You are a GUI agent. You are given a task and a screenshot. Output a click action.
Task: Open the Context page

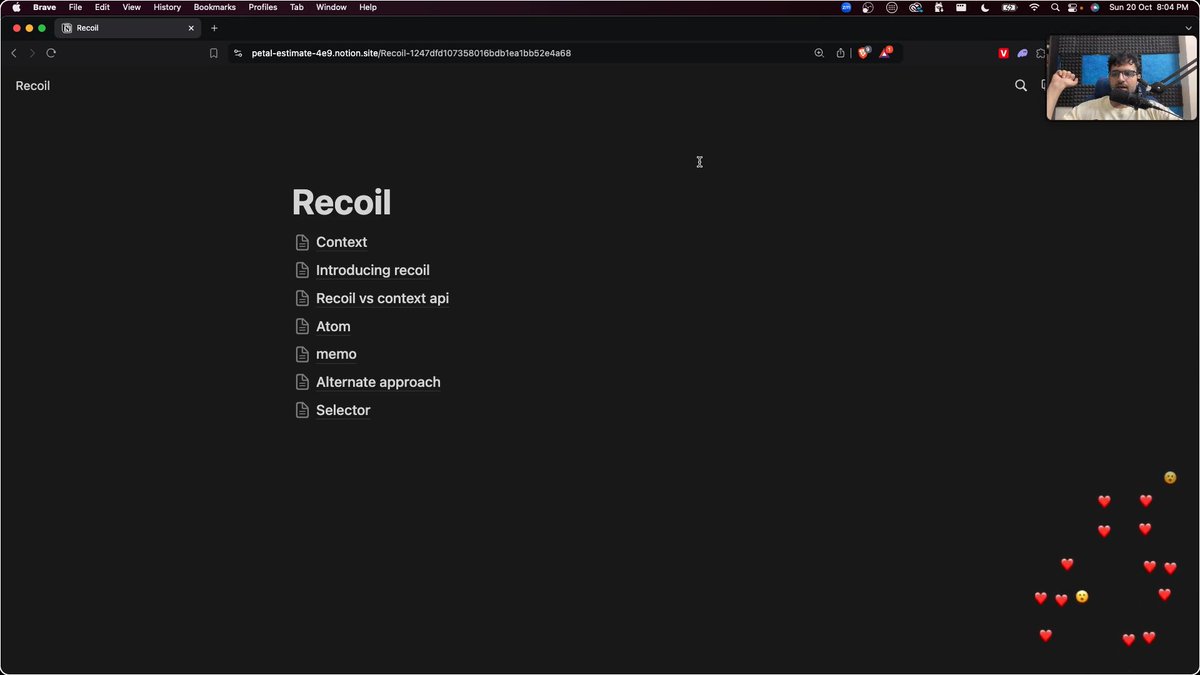pyautogui.click(x=341, y=242)
